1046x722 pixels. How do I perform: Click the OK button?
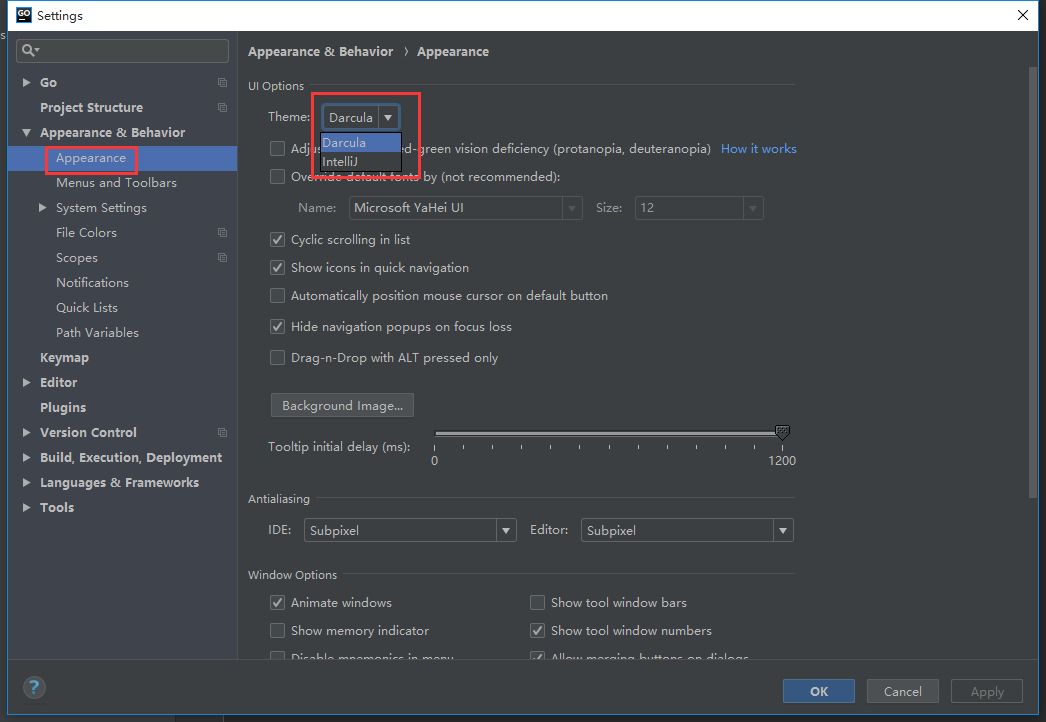[x=819, y=691]
